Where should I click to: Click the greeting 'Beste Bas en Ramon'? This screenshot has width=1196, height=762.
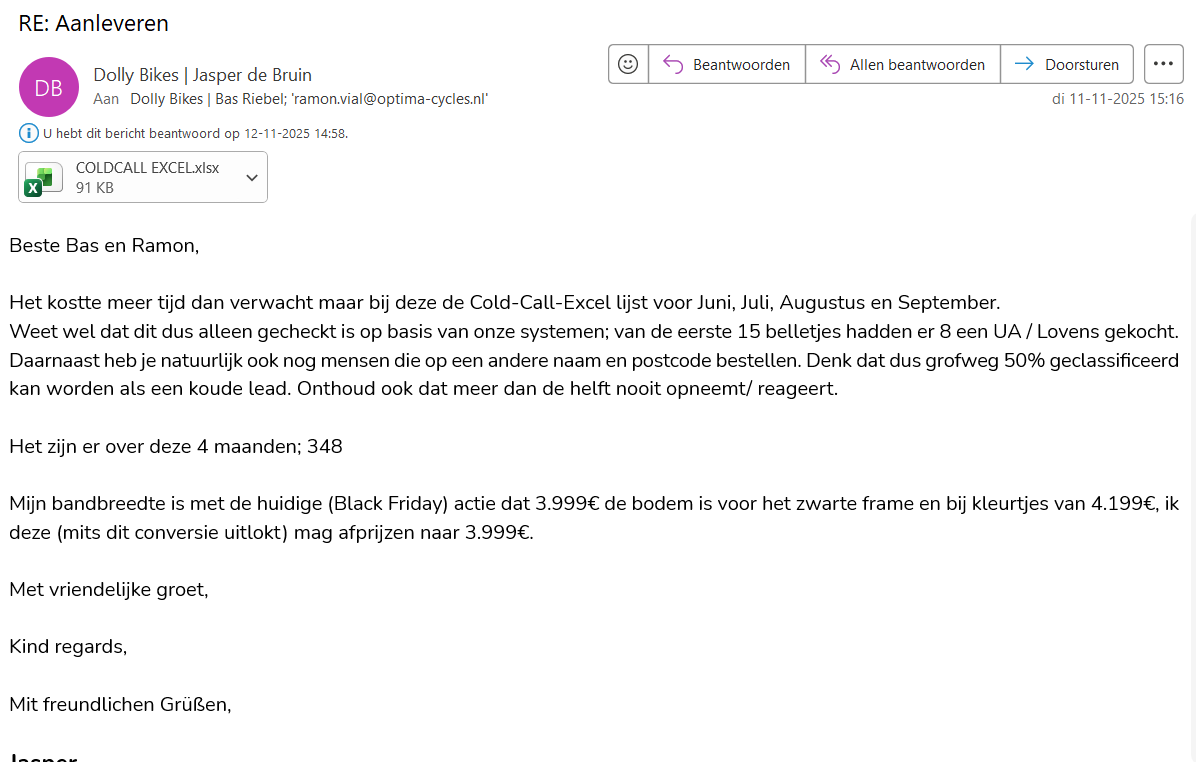[104, 246]
